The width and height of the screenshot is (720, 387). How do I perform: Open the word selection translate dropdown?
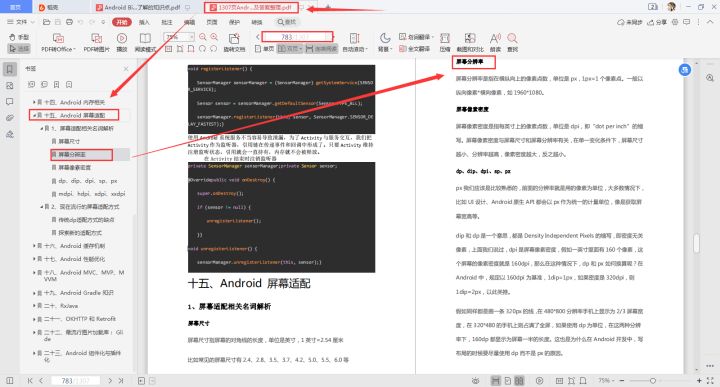click(416, 37)
